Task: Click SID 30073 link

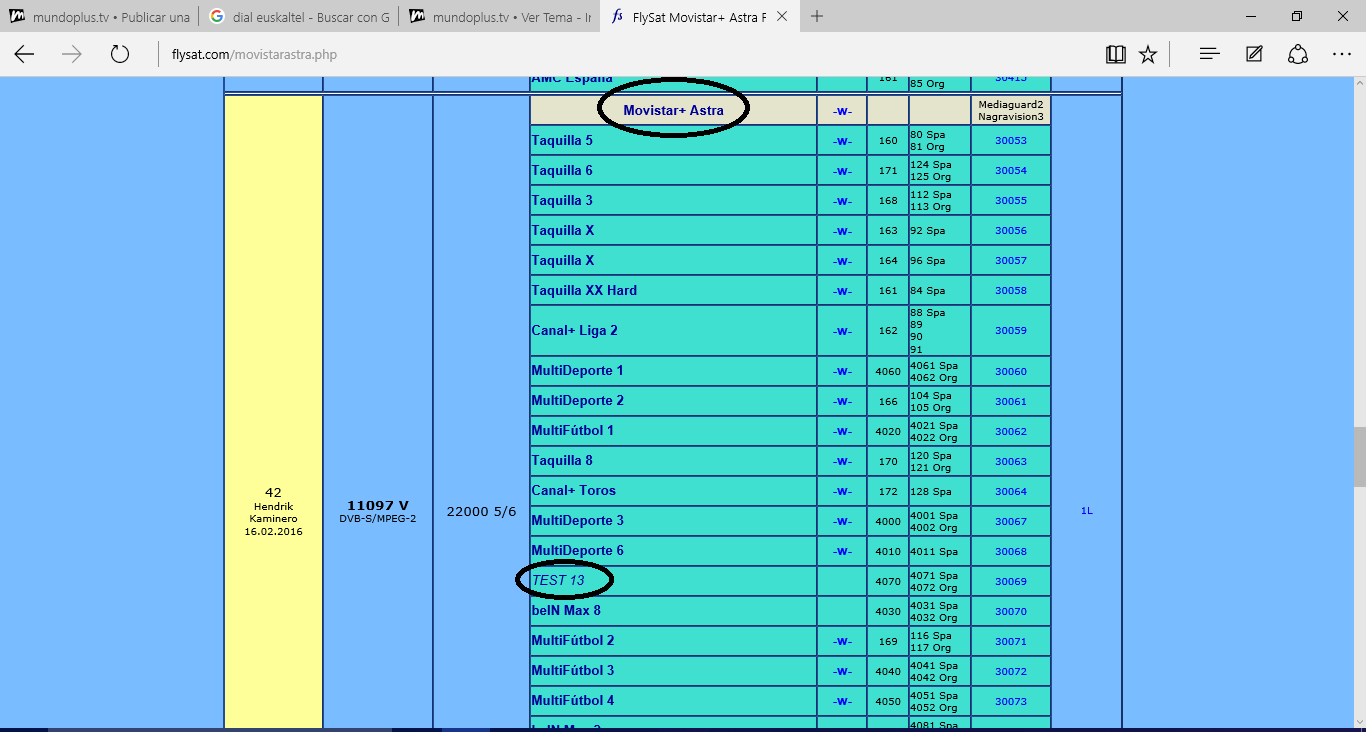Action: click(1011, 701)
